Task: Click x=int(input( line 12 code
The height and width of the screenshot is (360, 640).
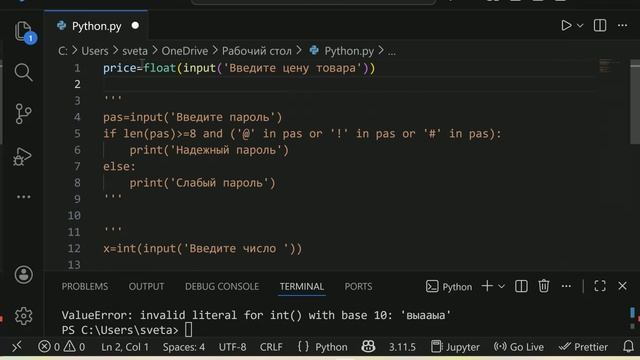Action: coord(202,249)
